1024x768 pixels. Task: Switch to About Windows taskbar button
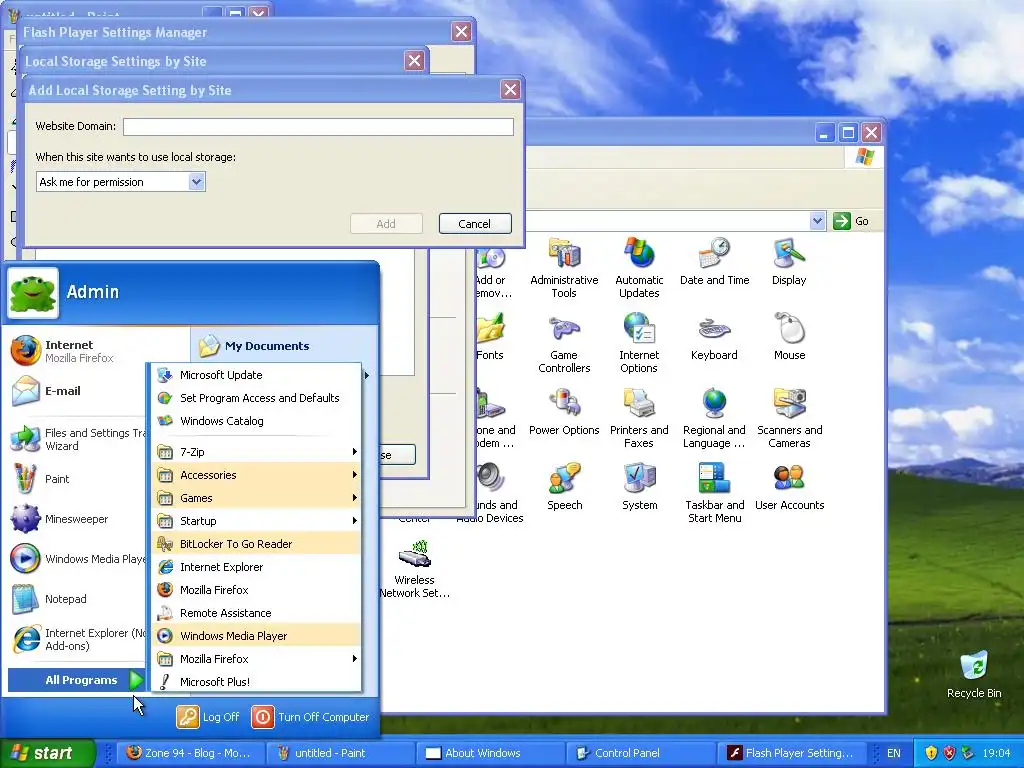(x=490, y=753)
